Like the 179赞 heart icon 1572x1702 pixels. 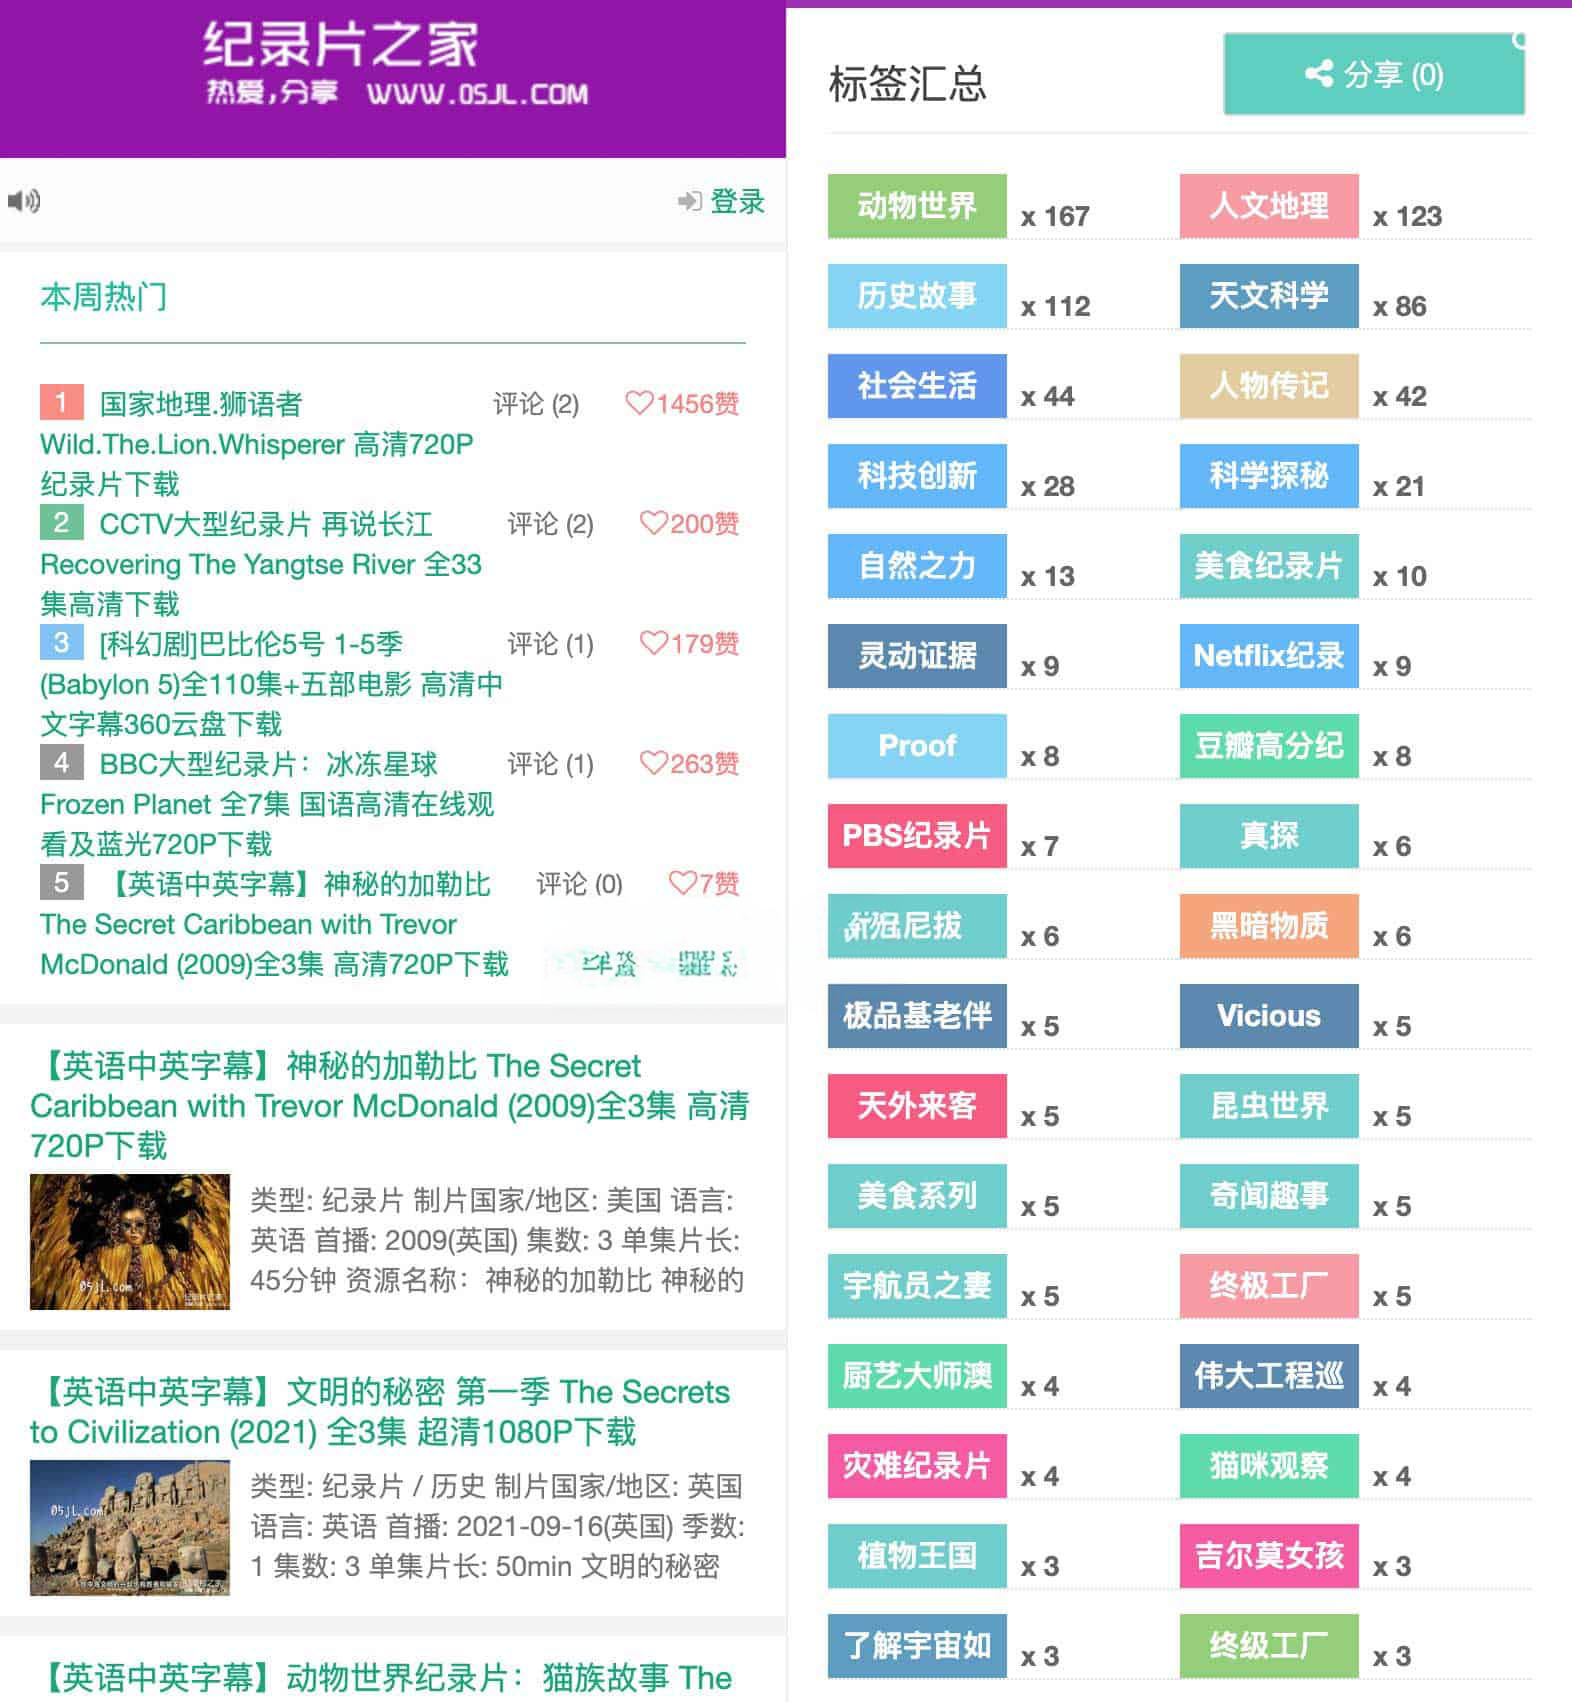[653, 643]
